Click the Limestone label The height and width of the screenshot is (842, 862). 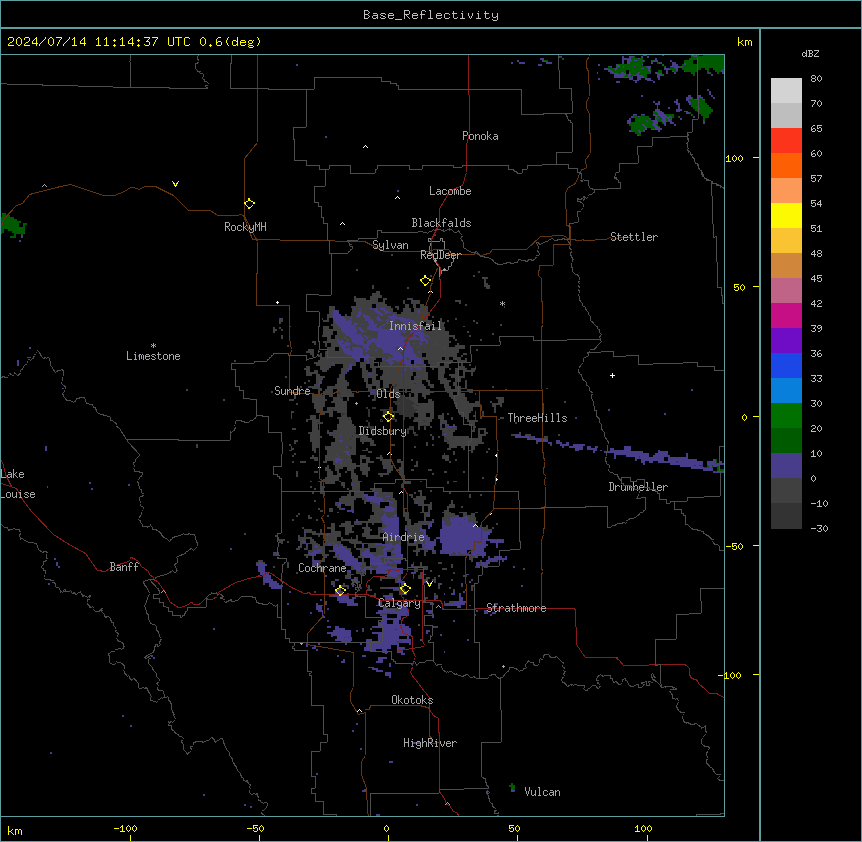click(153, 356)
